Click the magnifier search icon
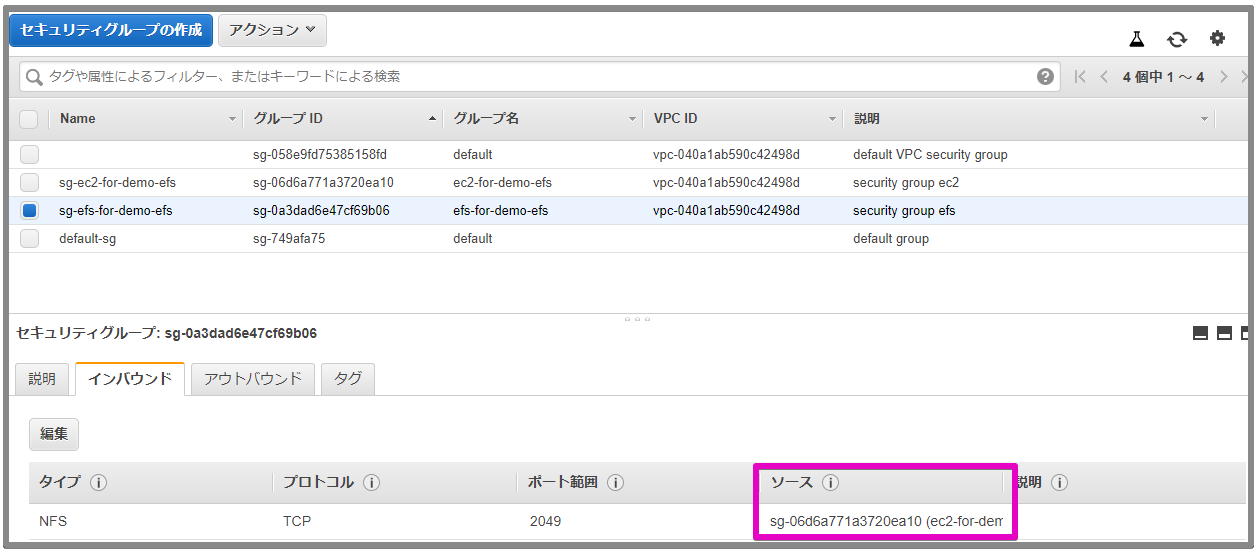The height and width of the screenshot is (552, 1259). click(x=34, y=77)
